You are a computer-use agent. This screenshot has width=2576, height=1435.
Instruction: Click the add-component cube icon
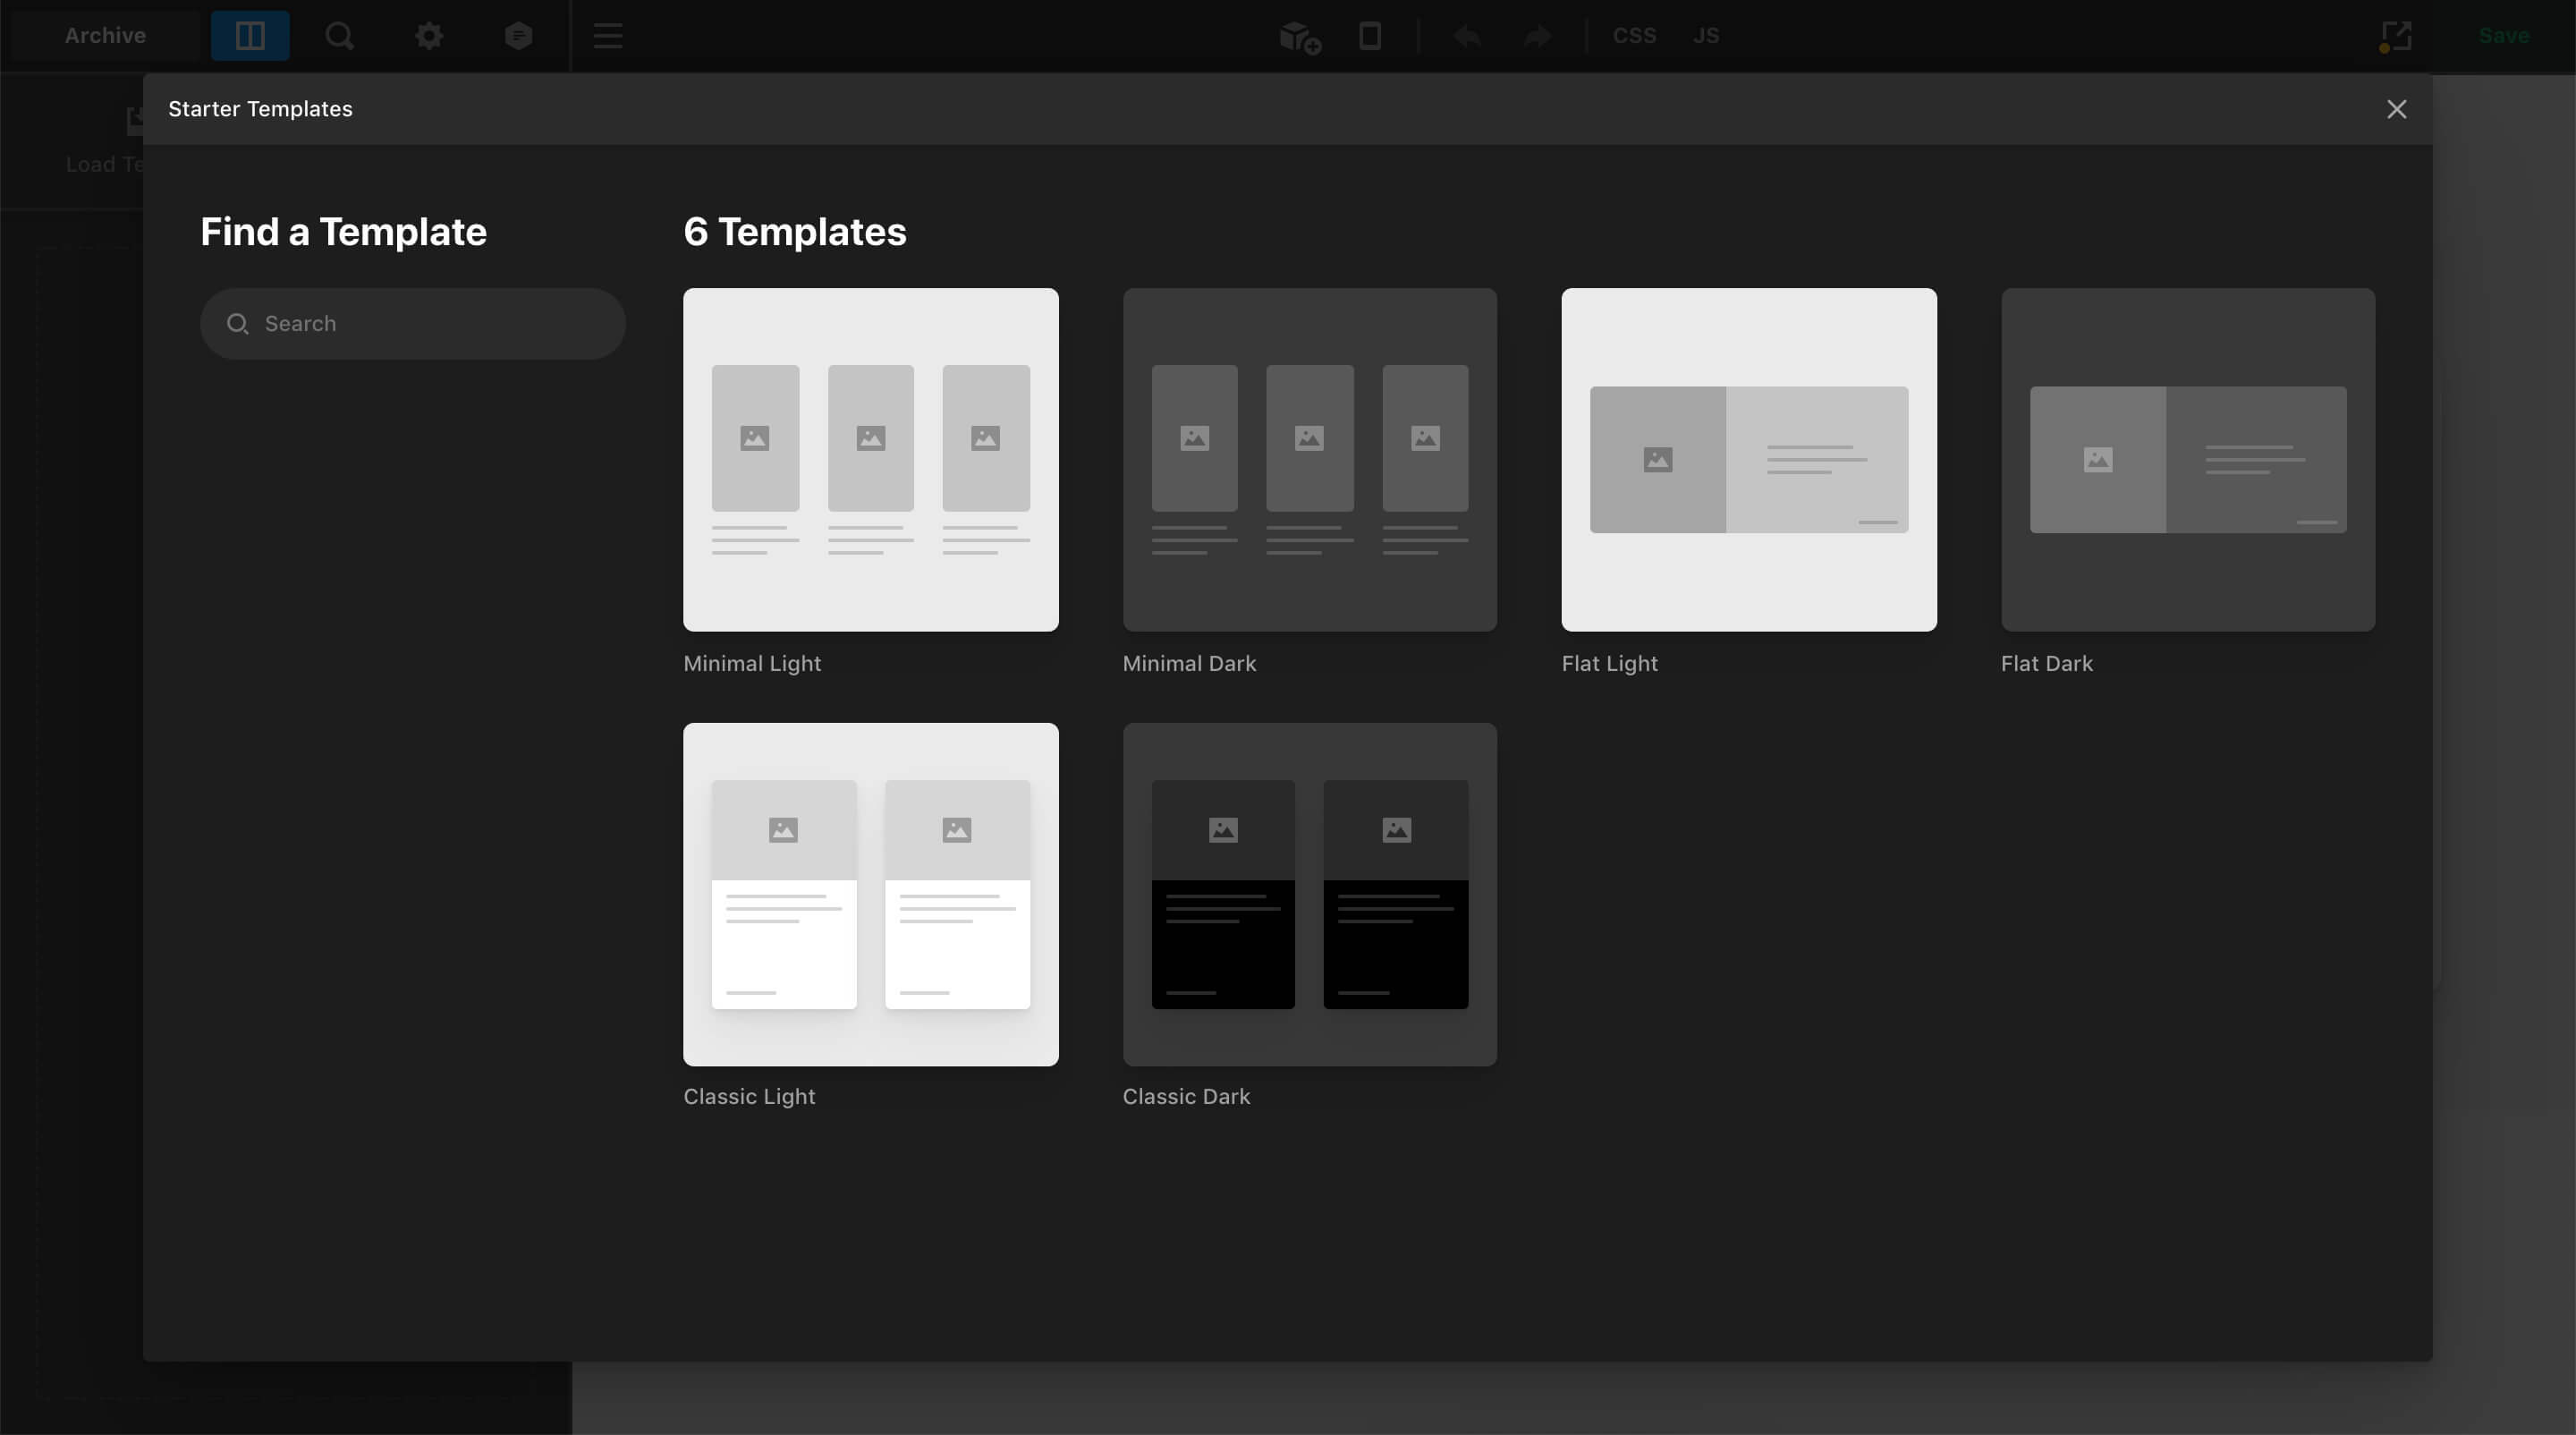coord(1297,37)
